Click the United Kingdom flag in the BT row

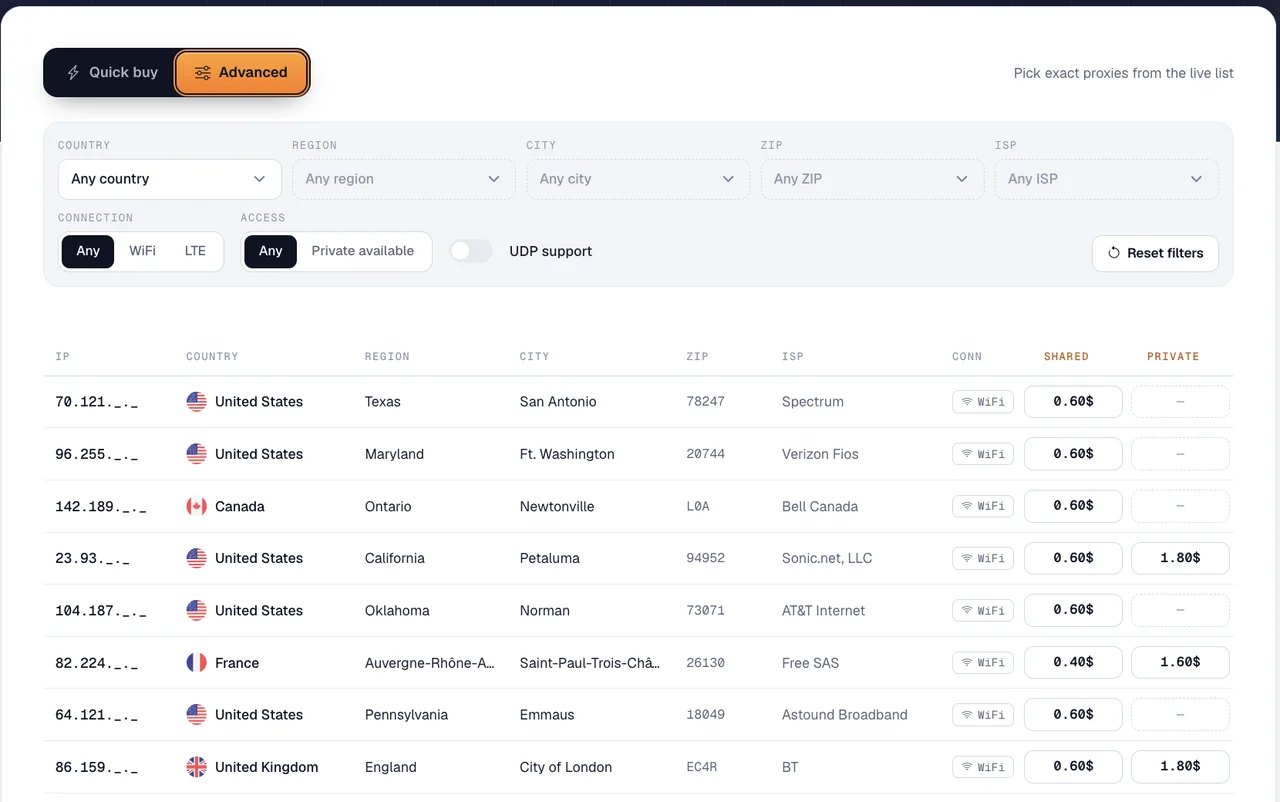[197, 767]
